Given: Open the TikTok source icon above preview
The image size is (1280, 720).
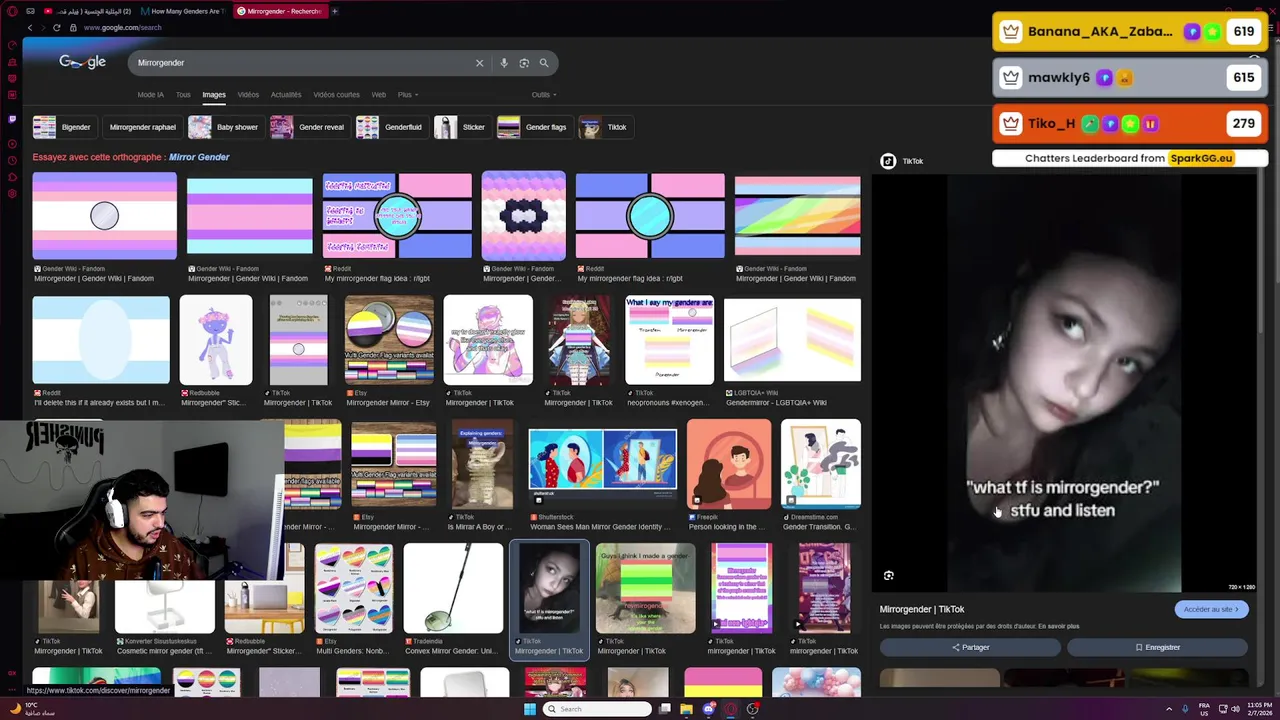Looking at the screenshot, I should [888, 161].
